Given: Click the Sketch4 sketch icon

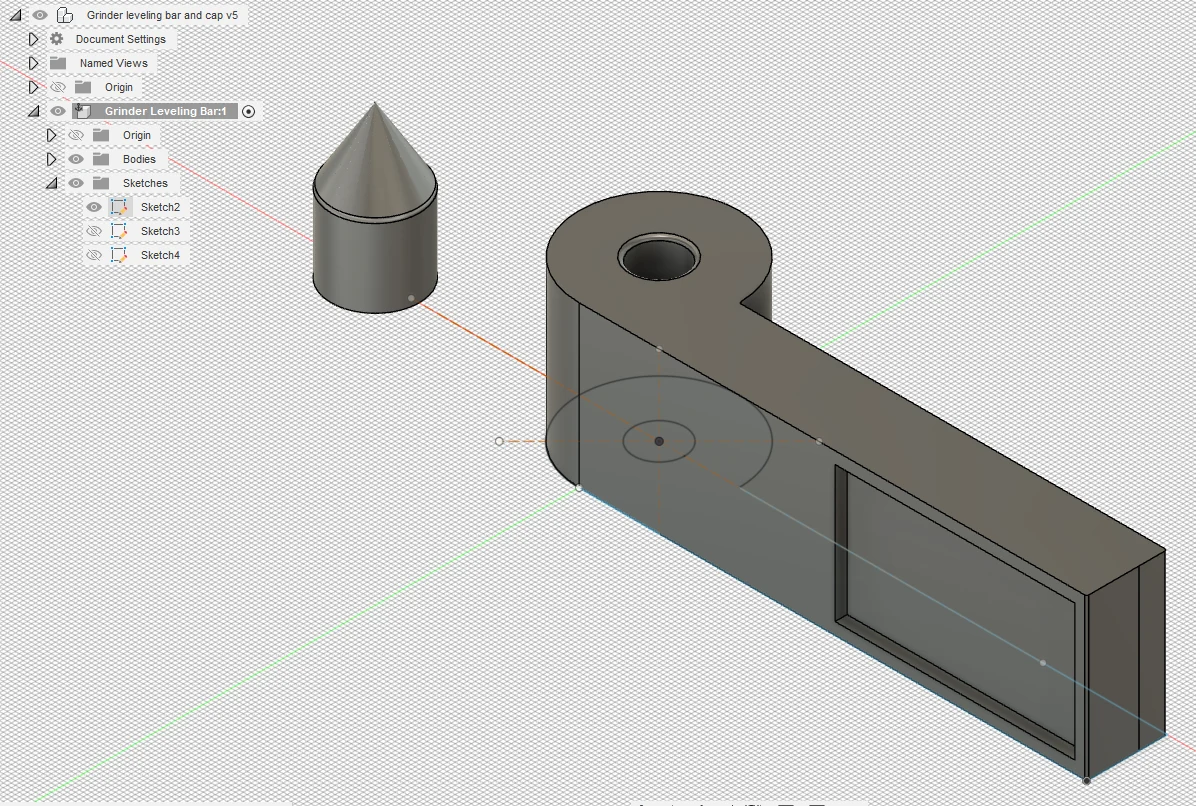Looking at the screenshot, I should pos(119,255).
